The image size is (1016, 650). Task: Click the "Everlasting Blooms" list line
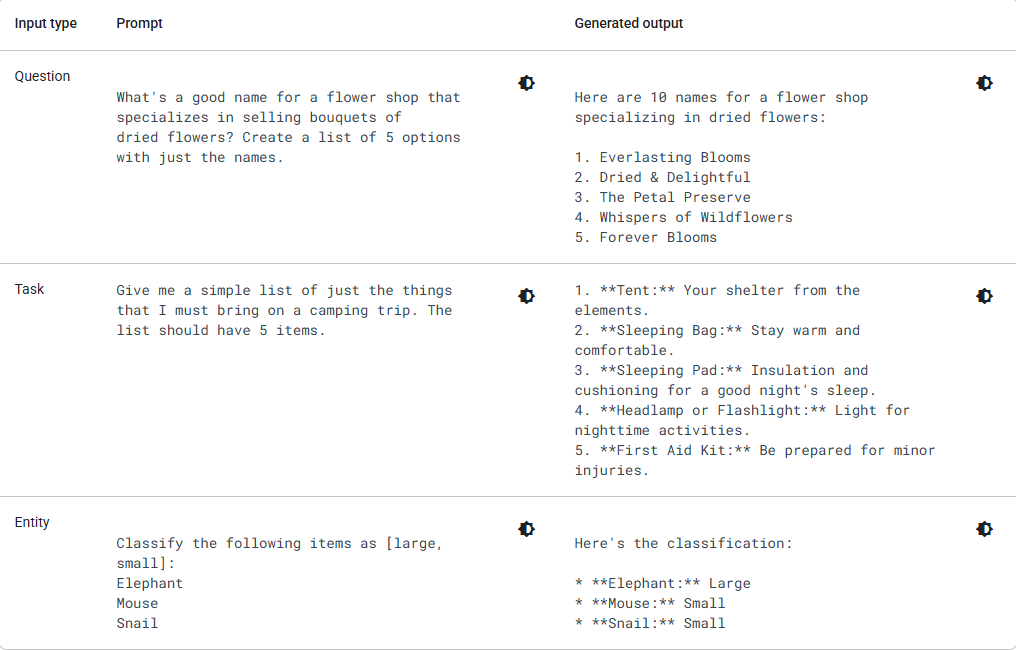click(662, 157)
